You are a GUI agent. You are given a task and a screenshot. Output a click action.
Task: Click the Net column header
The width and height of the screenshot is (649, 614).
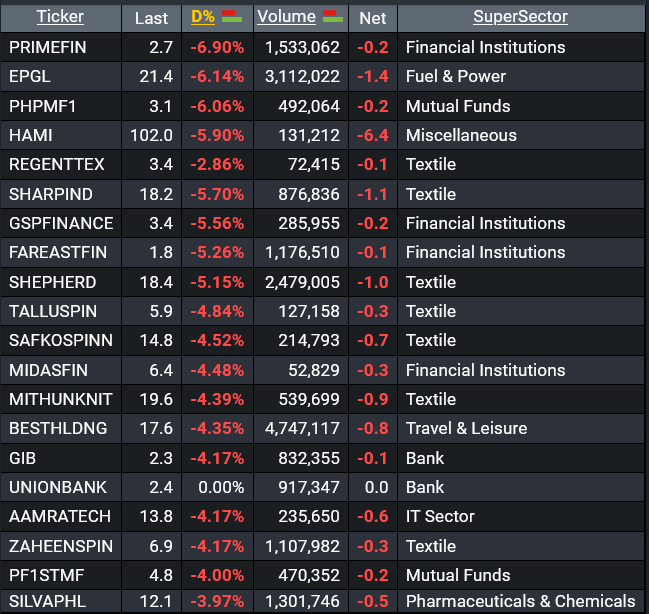coord(372,18)
